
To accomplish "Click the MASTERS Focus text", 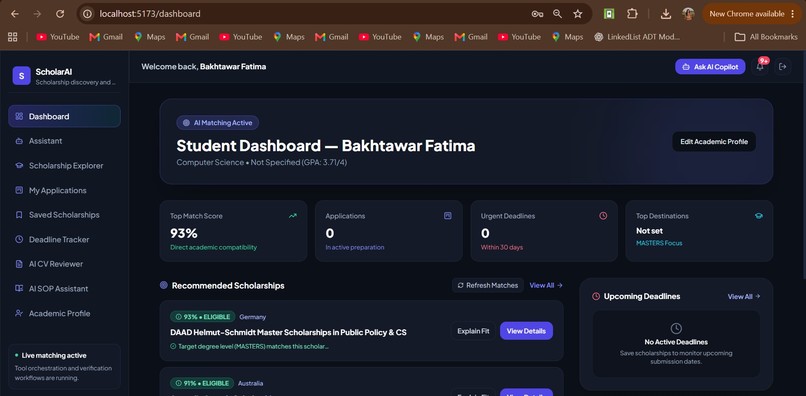I will [659, 243].
